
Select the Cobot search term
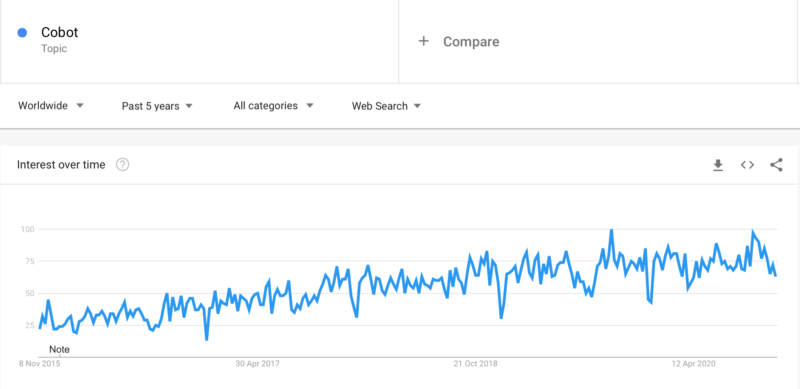pyautogui.click(x=60, y=33)
